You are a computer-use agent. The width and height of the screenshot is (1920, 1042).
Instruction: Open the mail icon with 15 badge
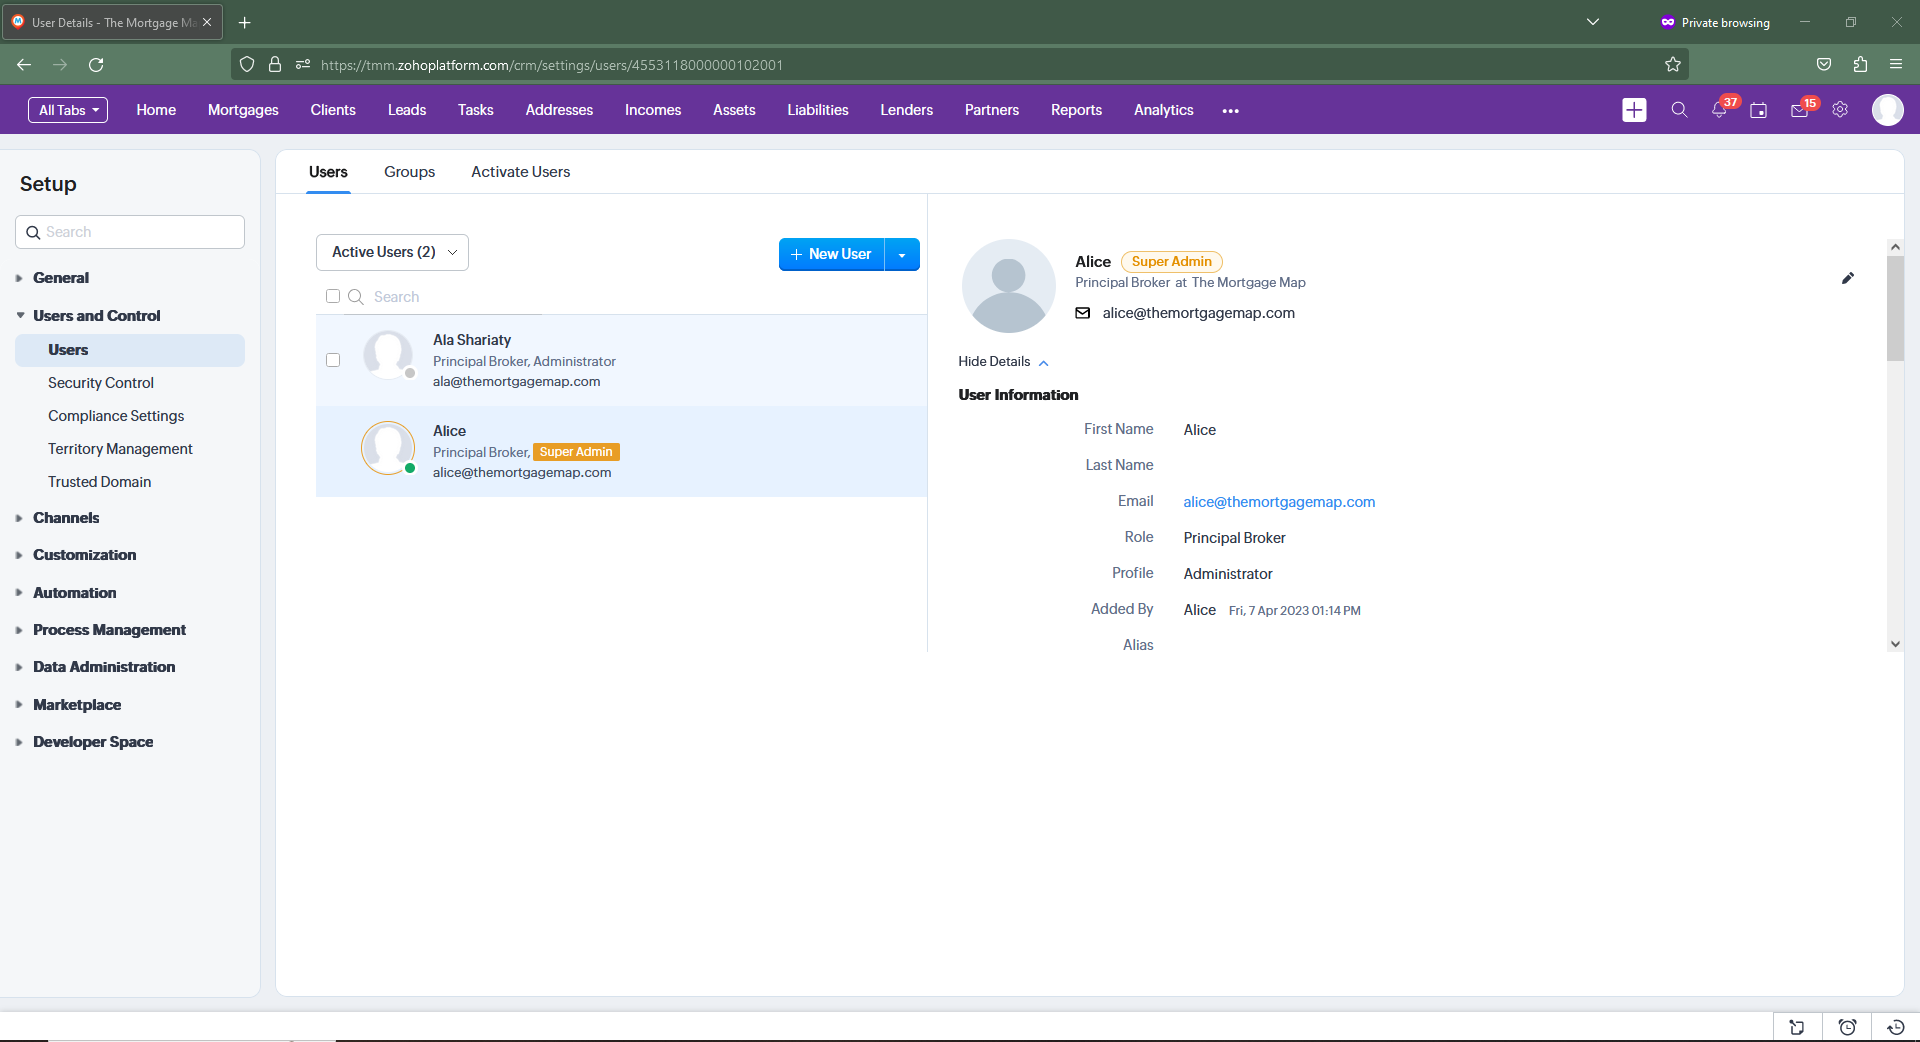pyautogui.click(x=1799, y=110)
